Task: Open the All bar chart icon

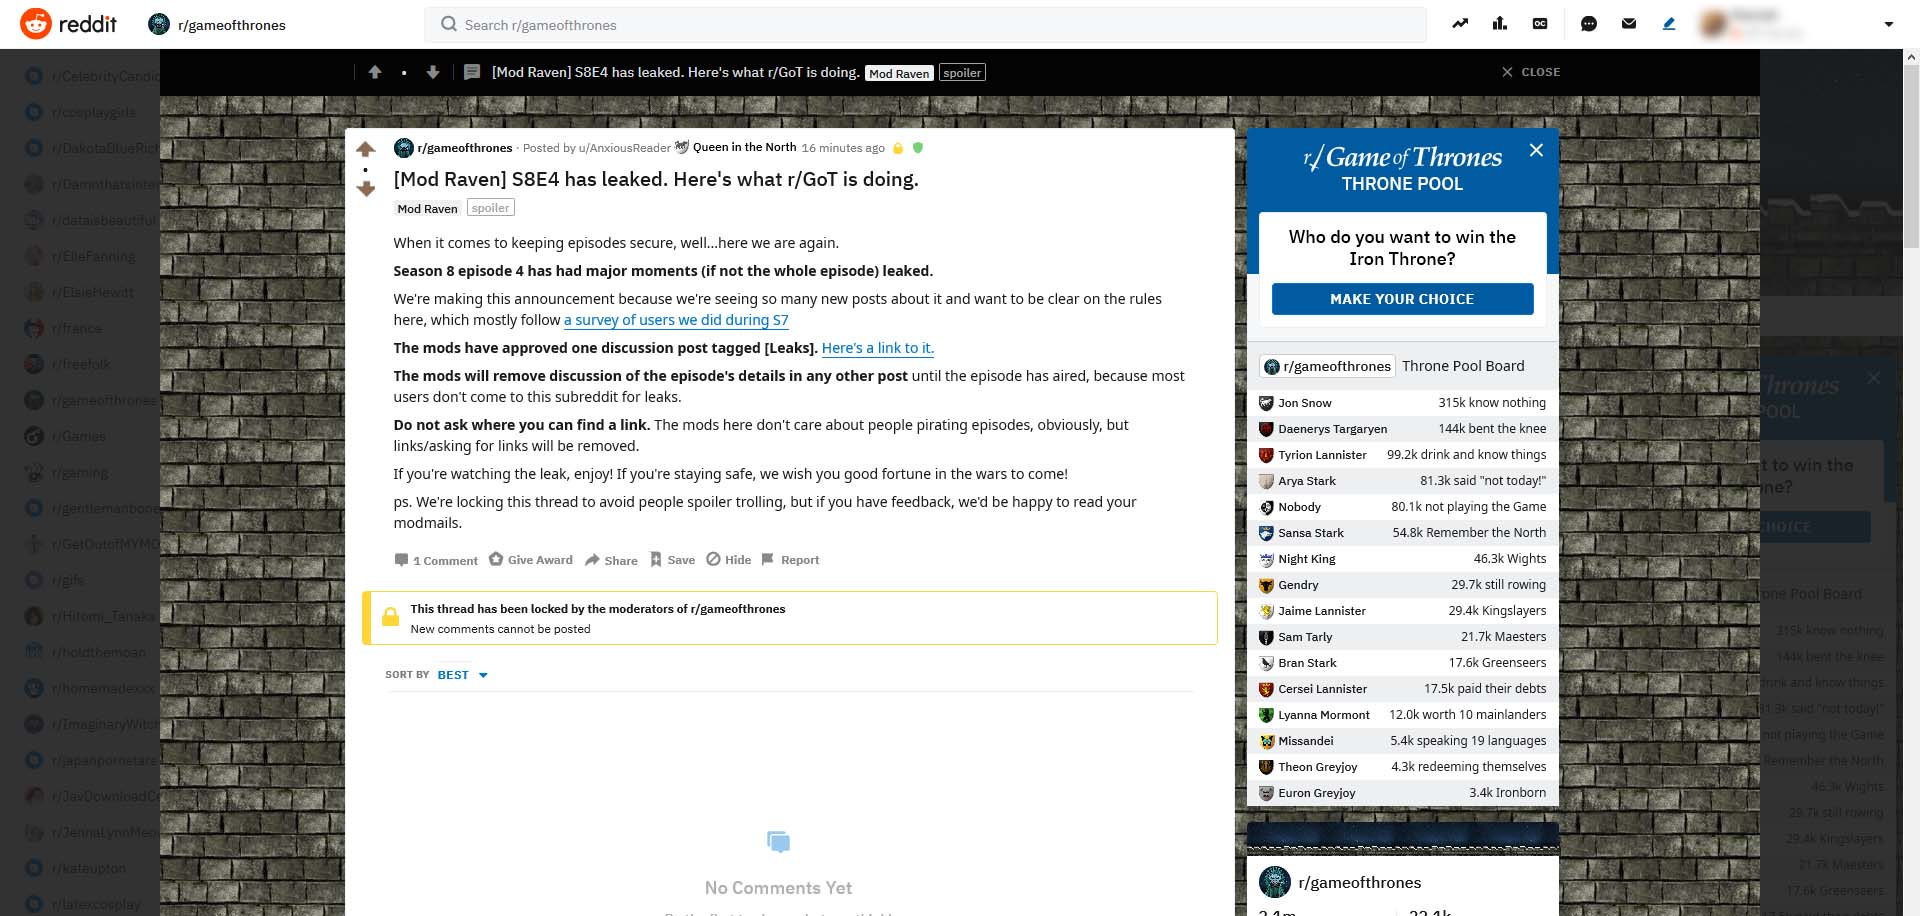Action: pyautogui.click(x=1499, y=24)
